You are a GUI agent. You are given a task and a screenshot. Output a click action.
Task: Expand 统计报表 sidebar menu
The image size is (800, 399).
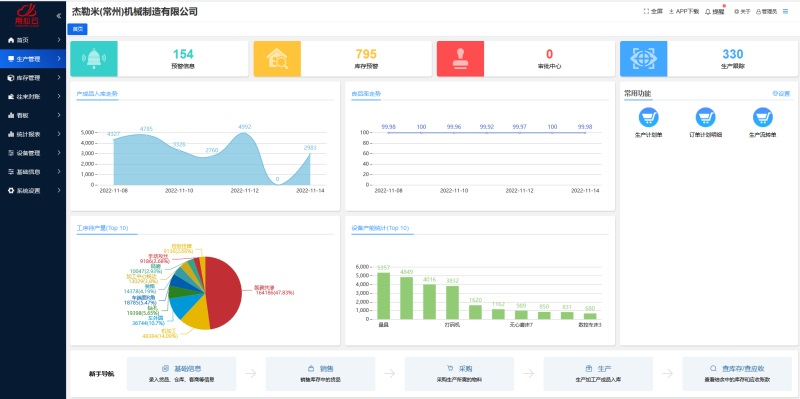[x=33, y=134]
